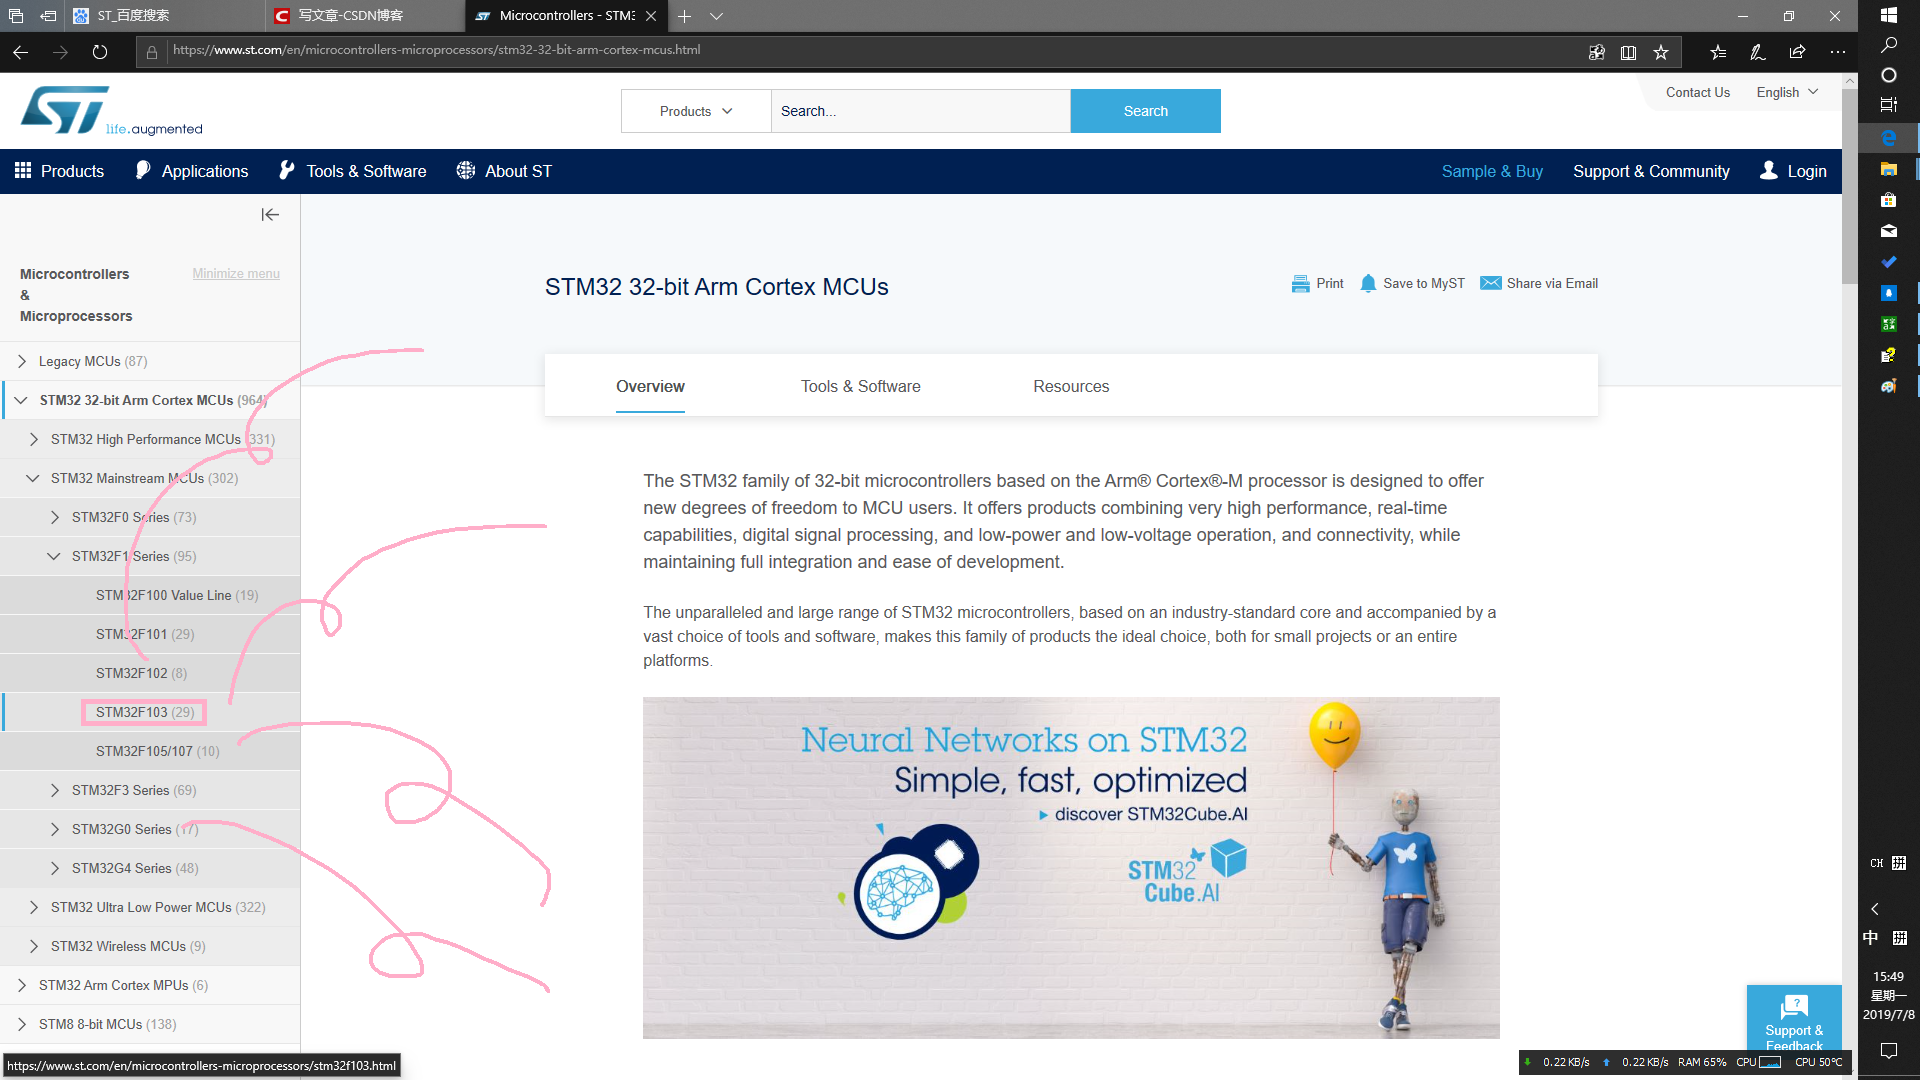Collapse STM32 Mainstream MCUs node

33,478
